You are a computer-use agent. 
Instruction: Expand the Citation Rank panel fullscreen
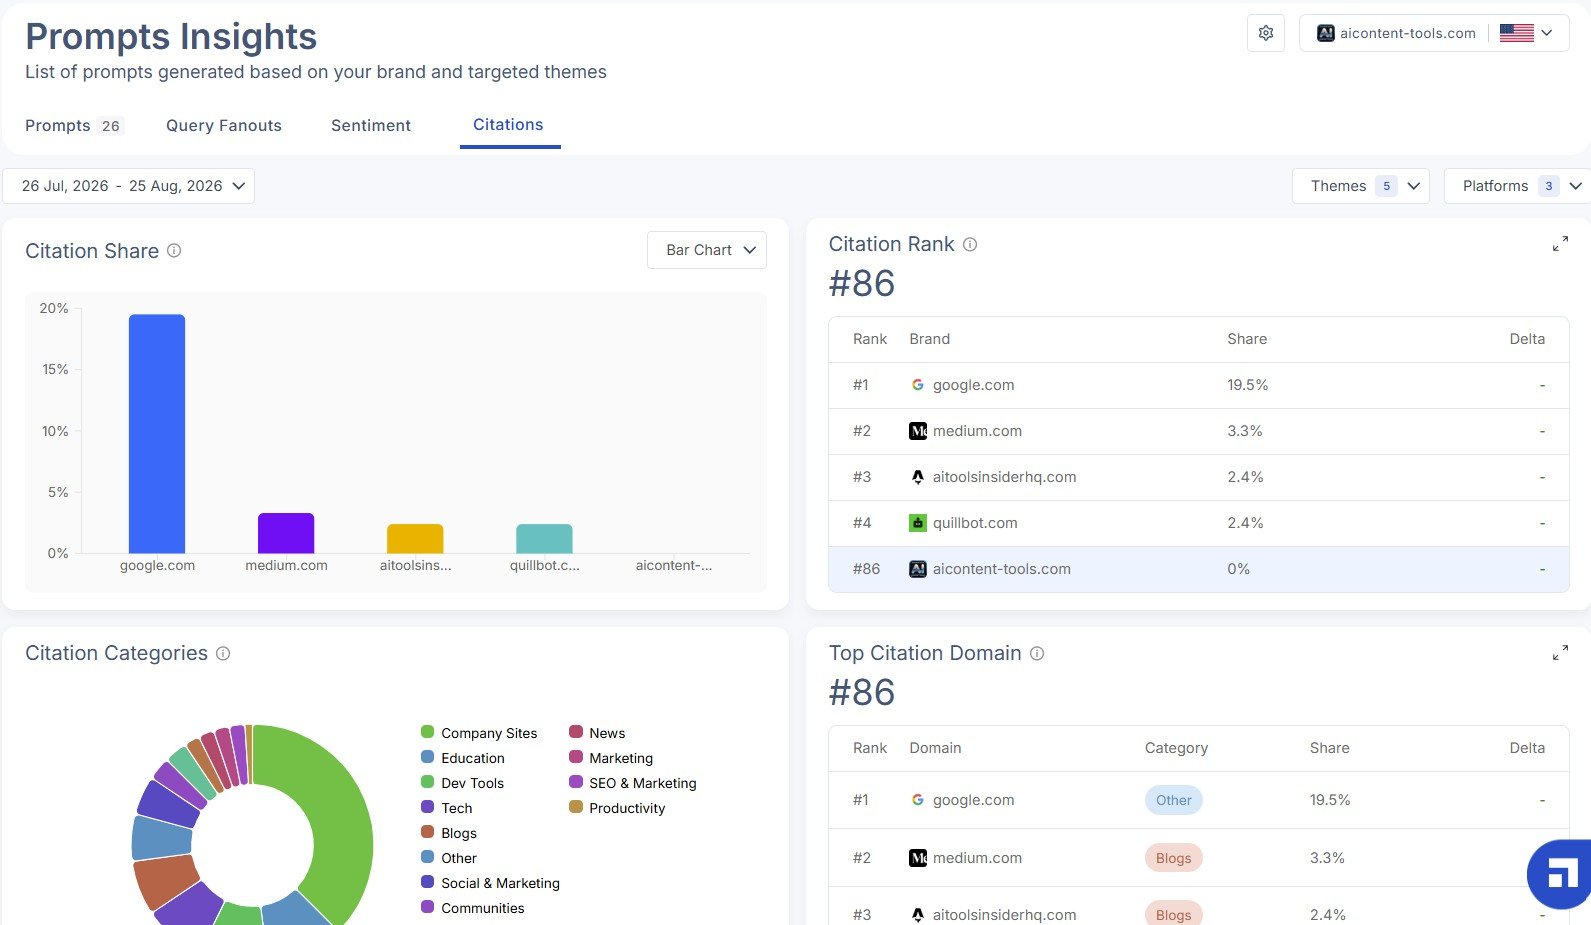pos(1560,244)
